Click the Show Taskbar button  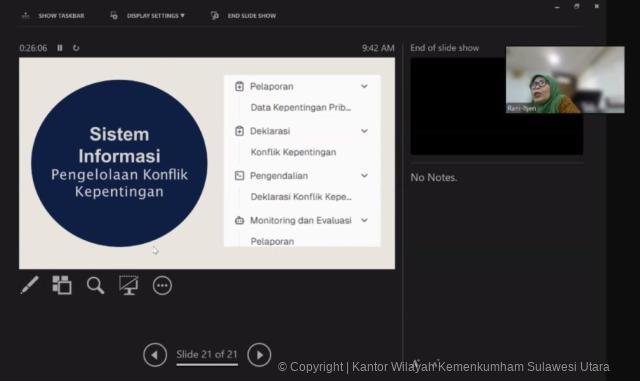coord(53,16)
